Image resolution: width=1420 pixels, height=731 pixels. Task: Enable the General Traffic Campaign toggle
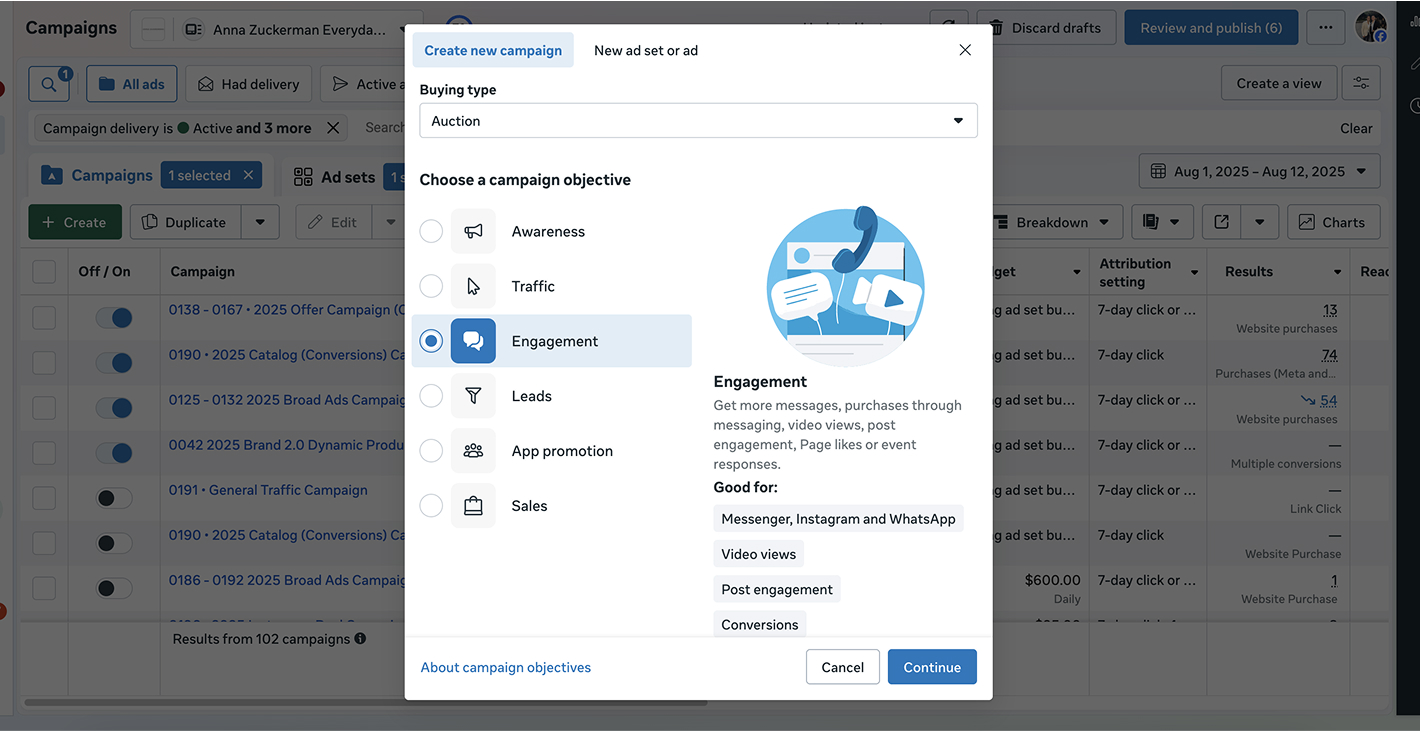pos(115,498)
